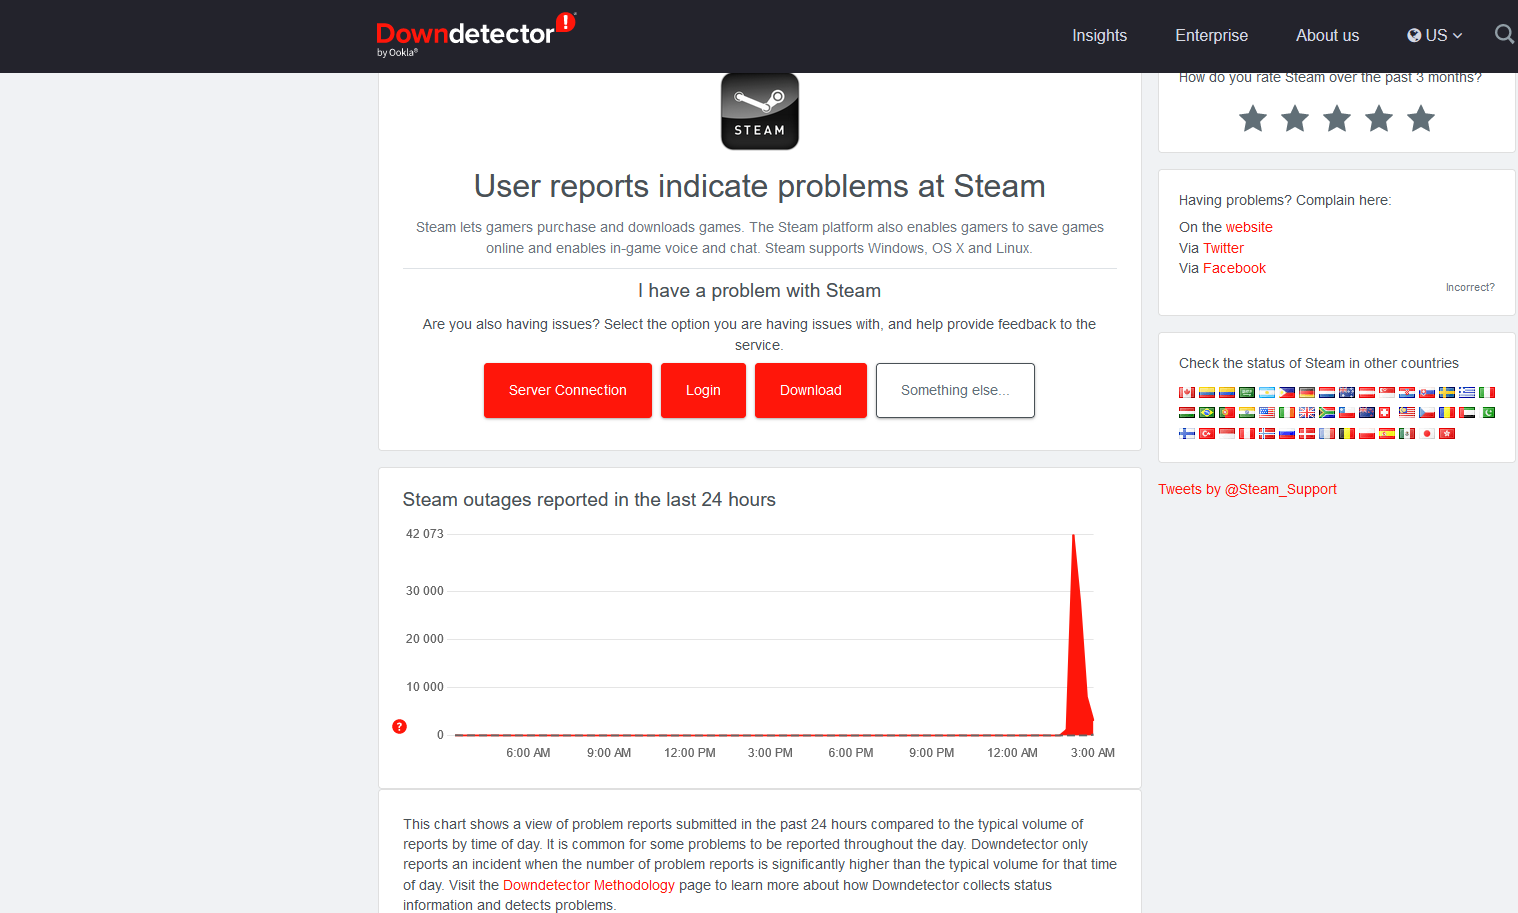The width and height of the screenshot is (1518, 913).
Task: Complain via the Twitter link
Action: pyautogui.click(x=1223, y=248)
